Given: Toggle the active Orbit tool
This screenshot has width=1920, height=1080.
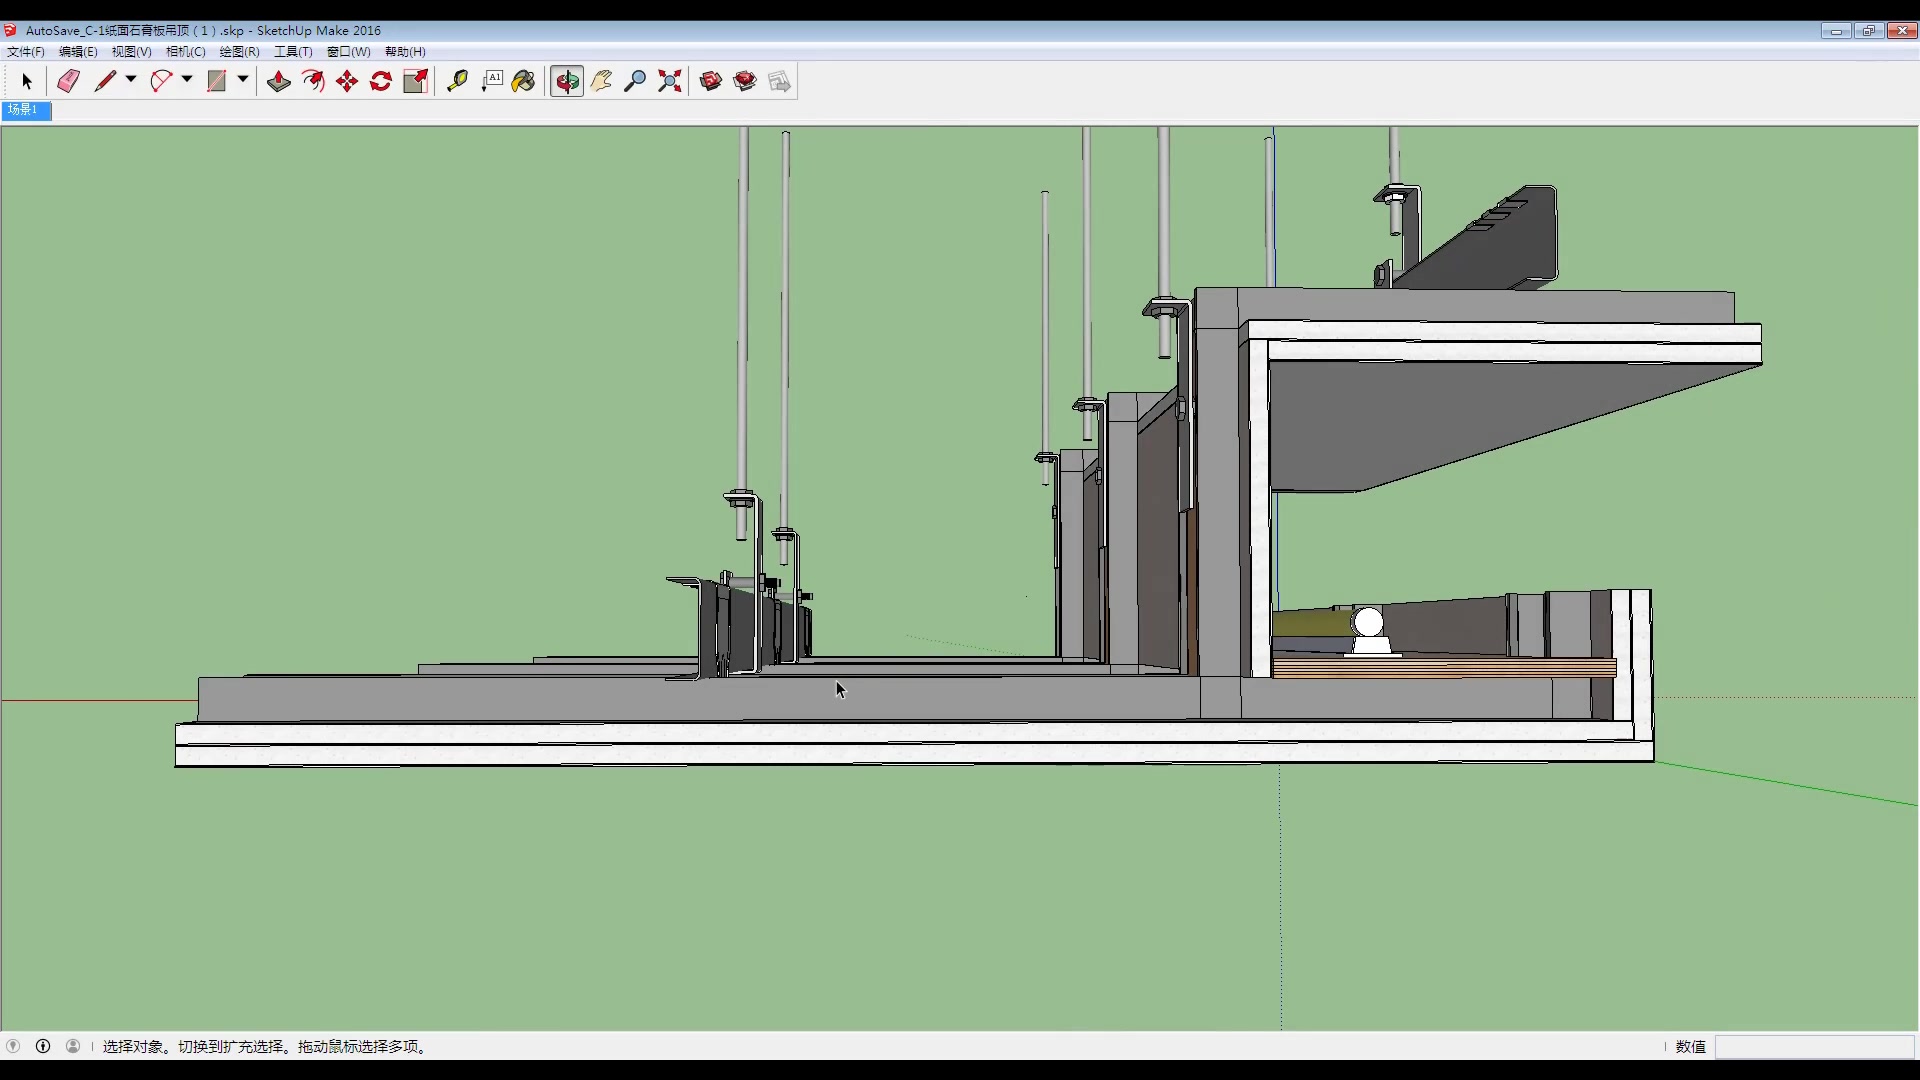Looking at the screenshot, I should click(x=567, y=82).
